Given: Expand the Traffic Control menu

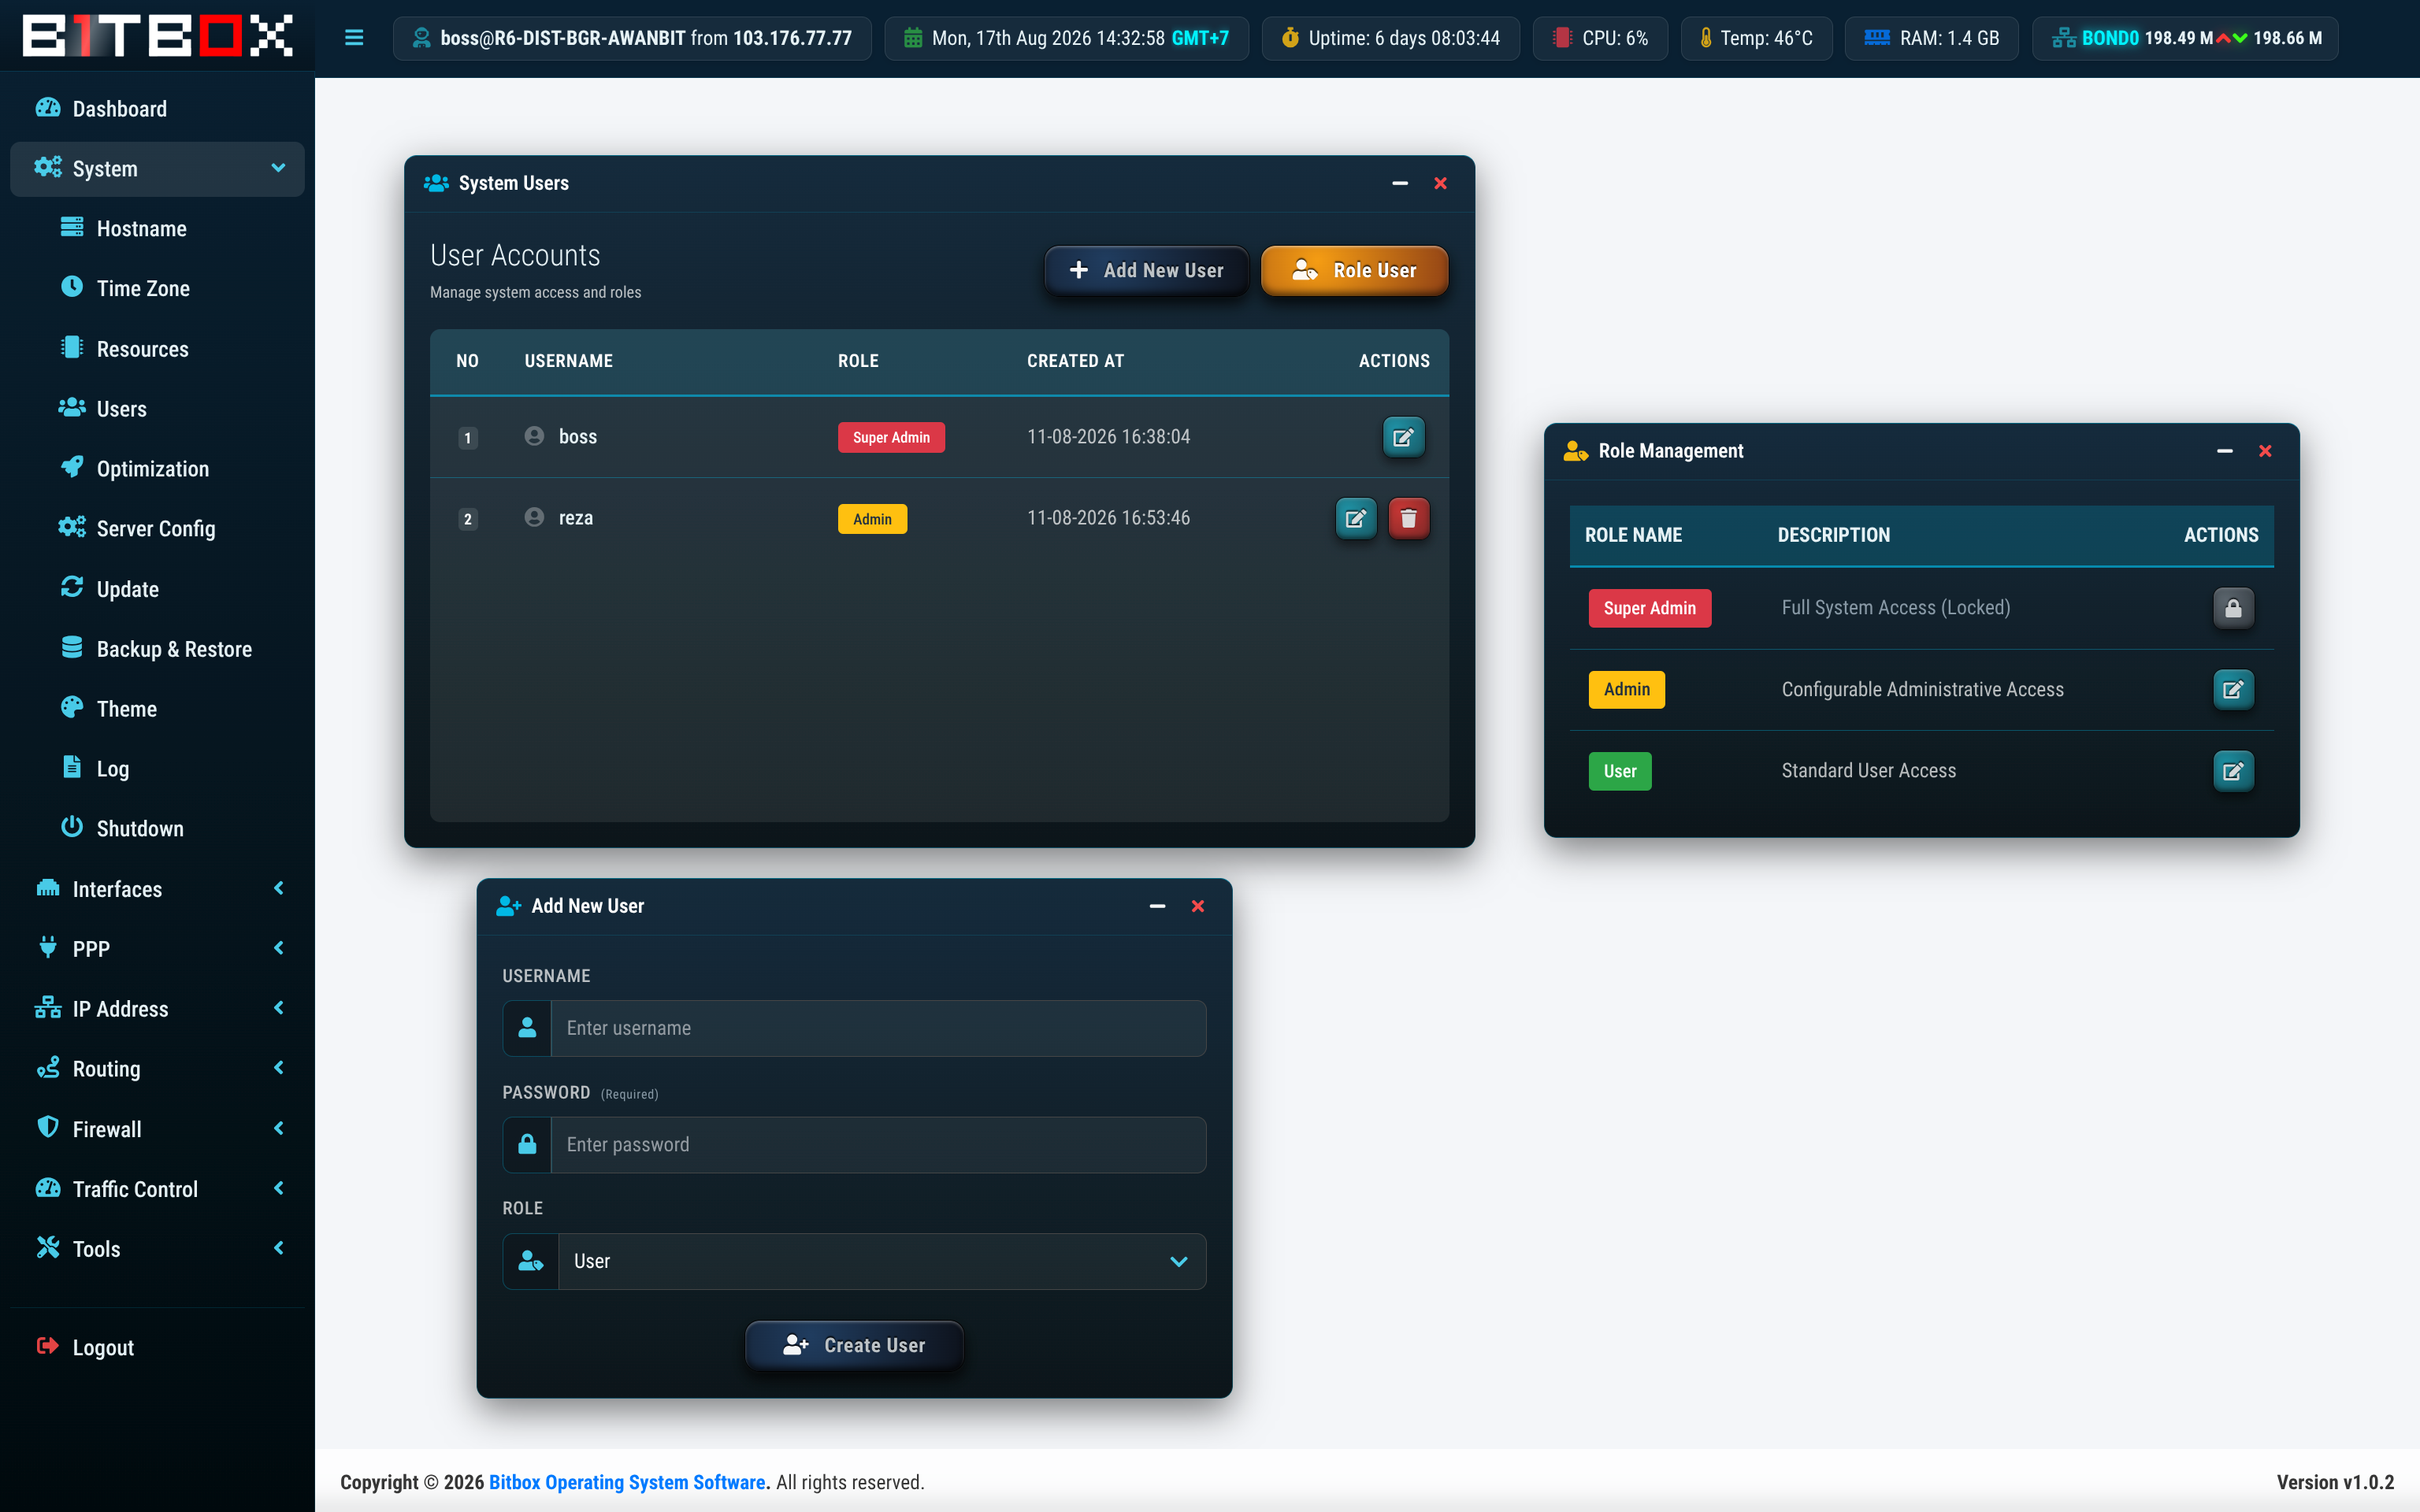Looking at the screenshot, I should coord(157,1188).
